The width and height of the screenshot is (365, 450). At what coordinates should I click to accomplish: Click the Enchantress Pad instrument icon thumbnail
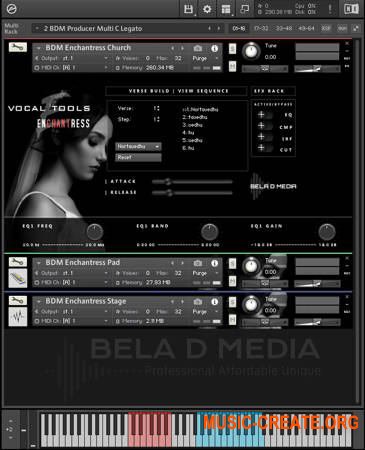coord(18,278)
